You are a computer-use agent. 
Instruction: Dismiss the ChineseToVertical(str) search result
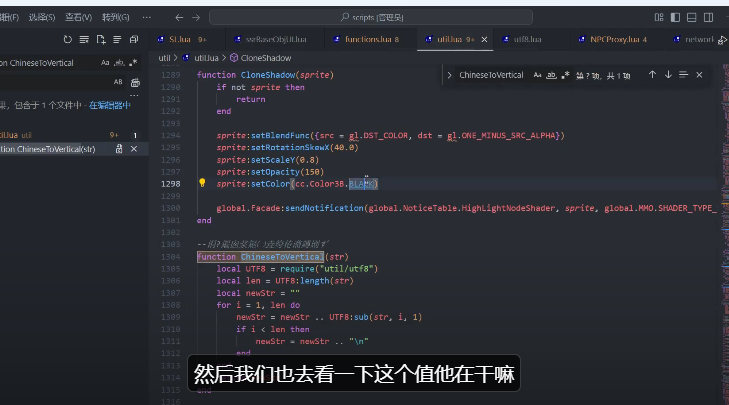(x=135, y=149)
